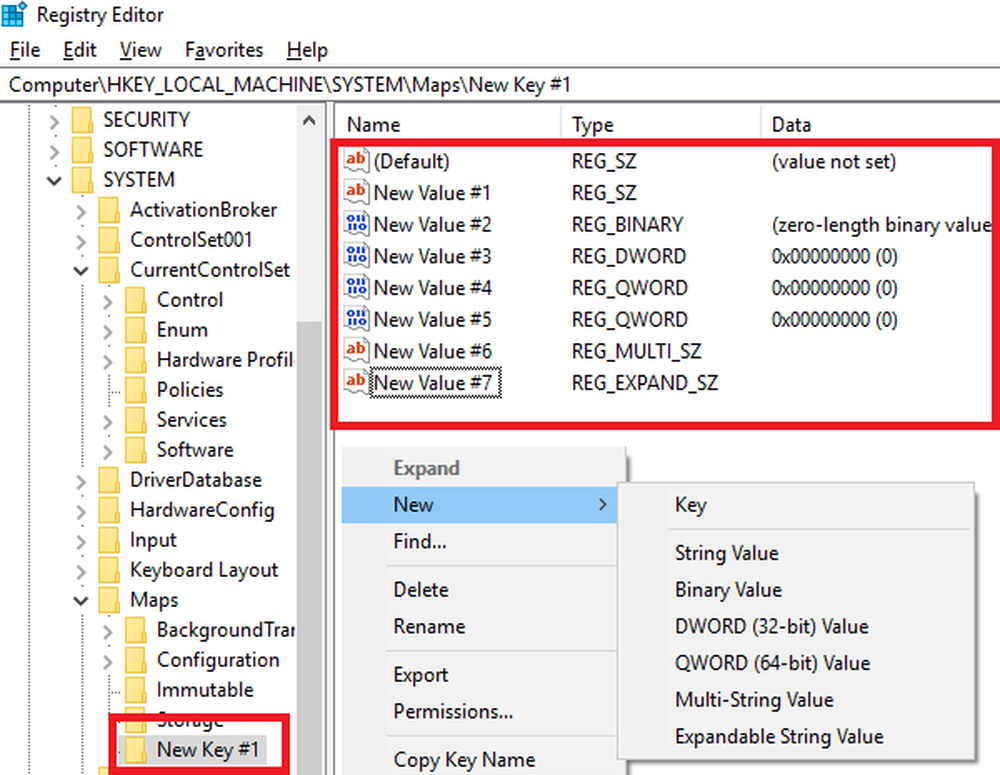Choose Rename in the context menu
The width and height of the screenshot is (1000, 775).
pos(479,626)
